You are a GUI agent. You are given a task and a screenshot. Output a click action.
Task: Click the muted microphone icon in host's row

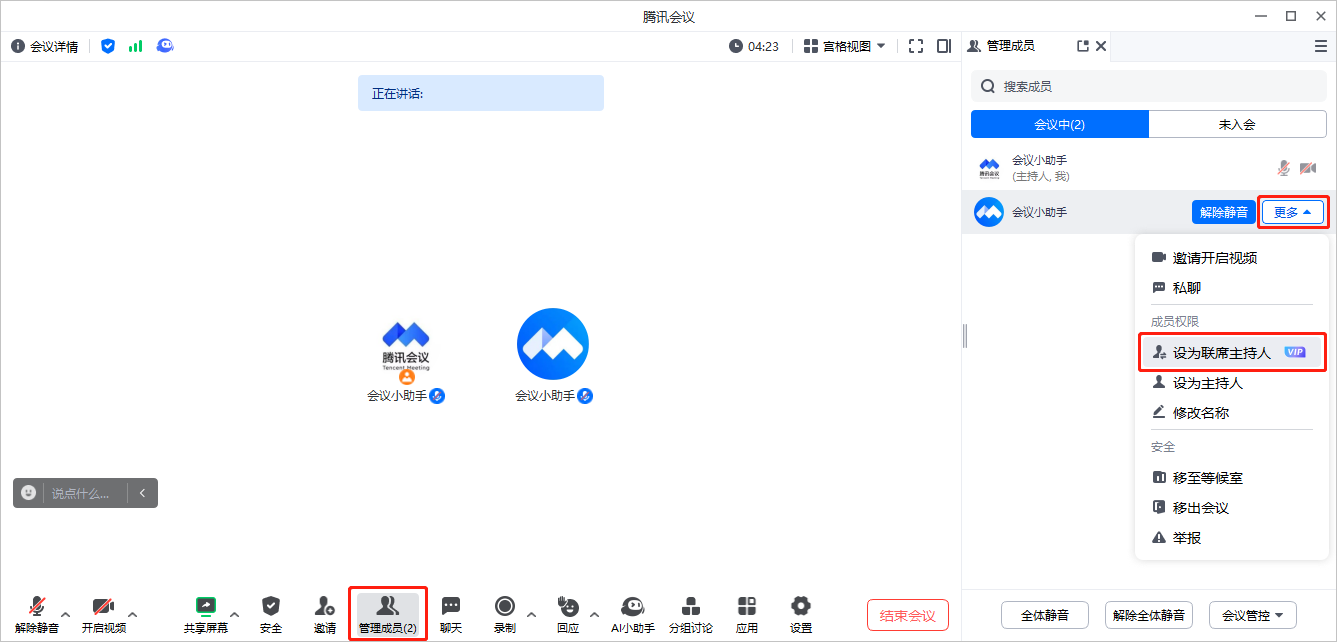(x=1285, y=168)
